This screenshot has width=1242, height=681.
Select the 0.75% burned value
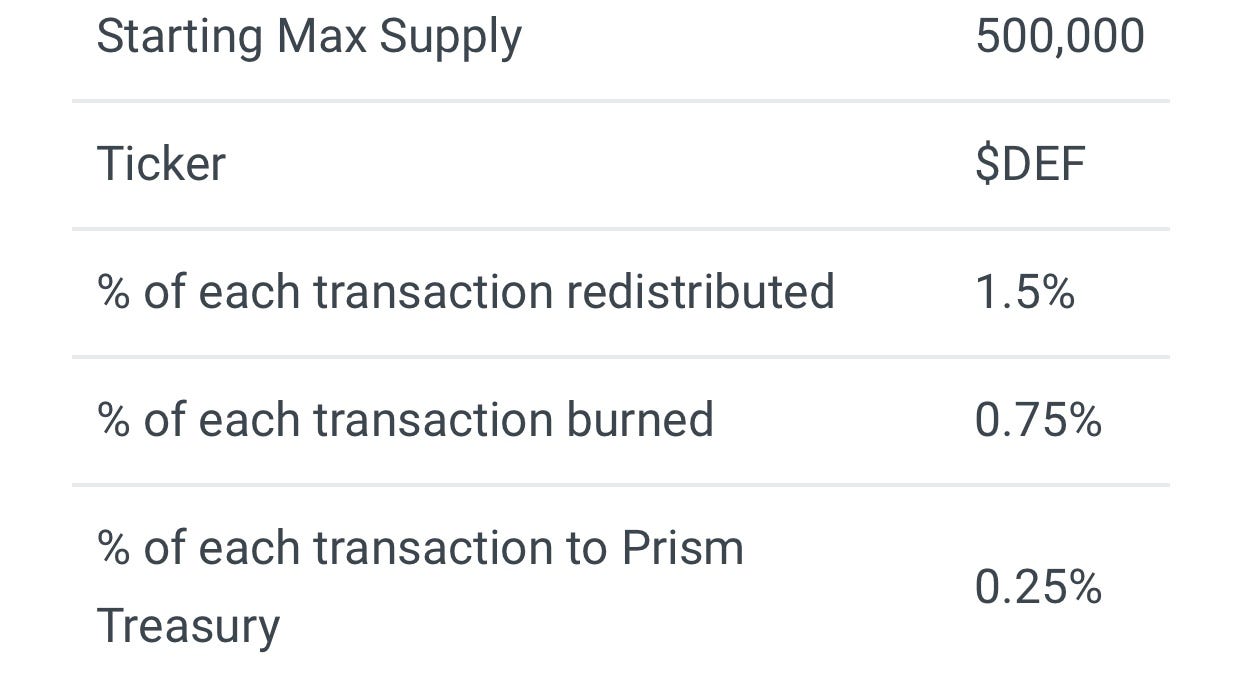point(1038,420)
